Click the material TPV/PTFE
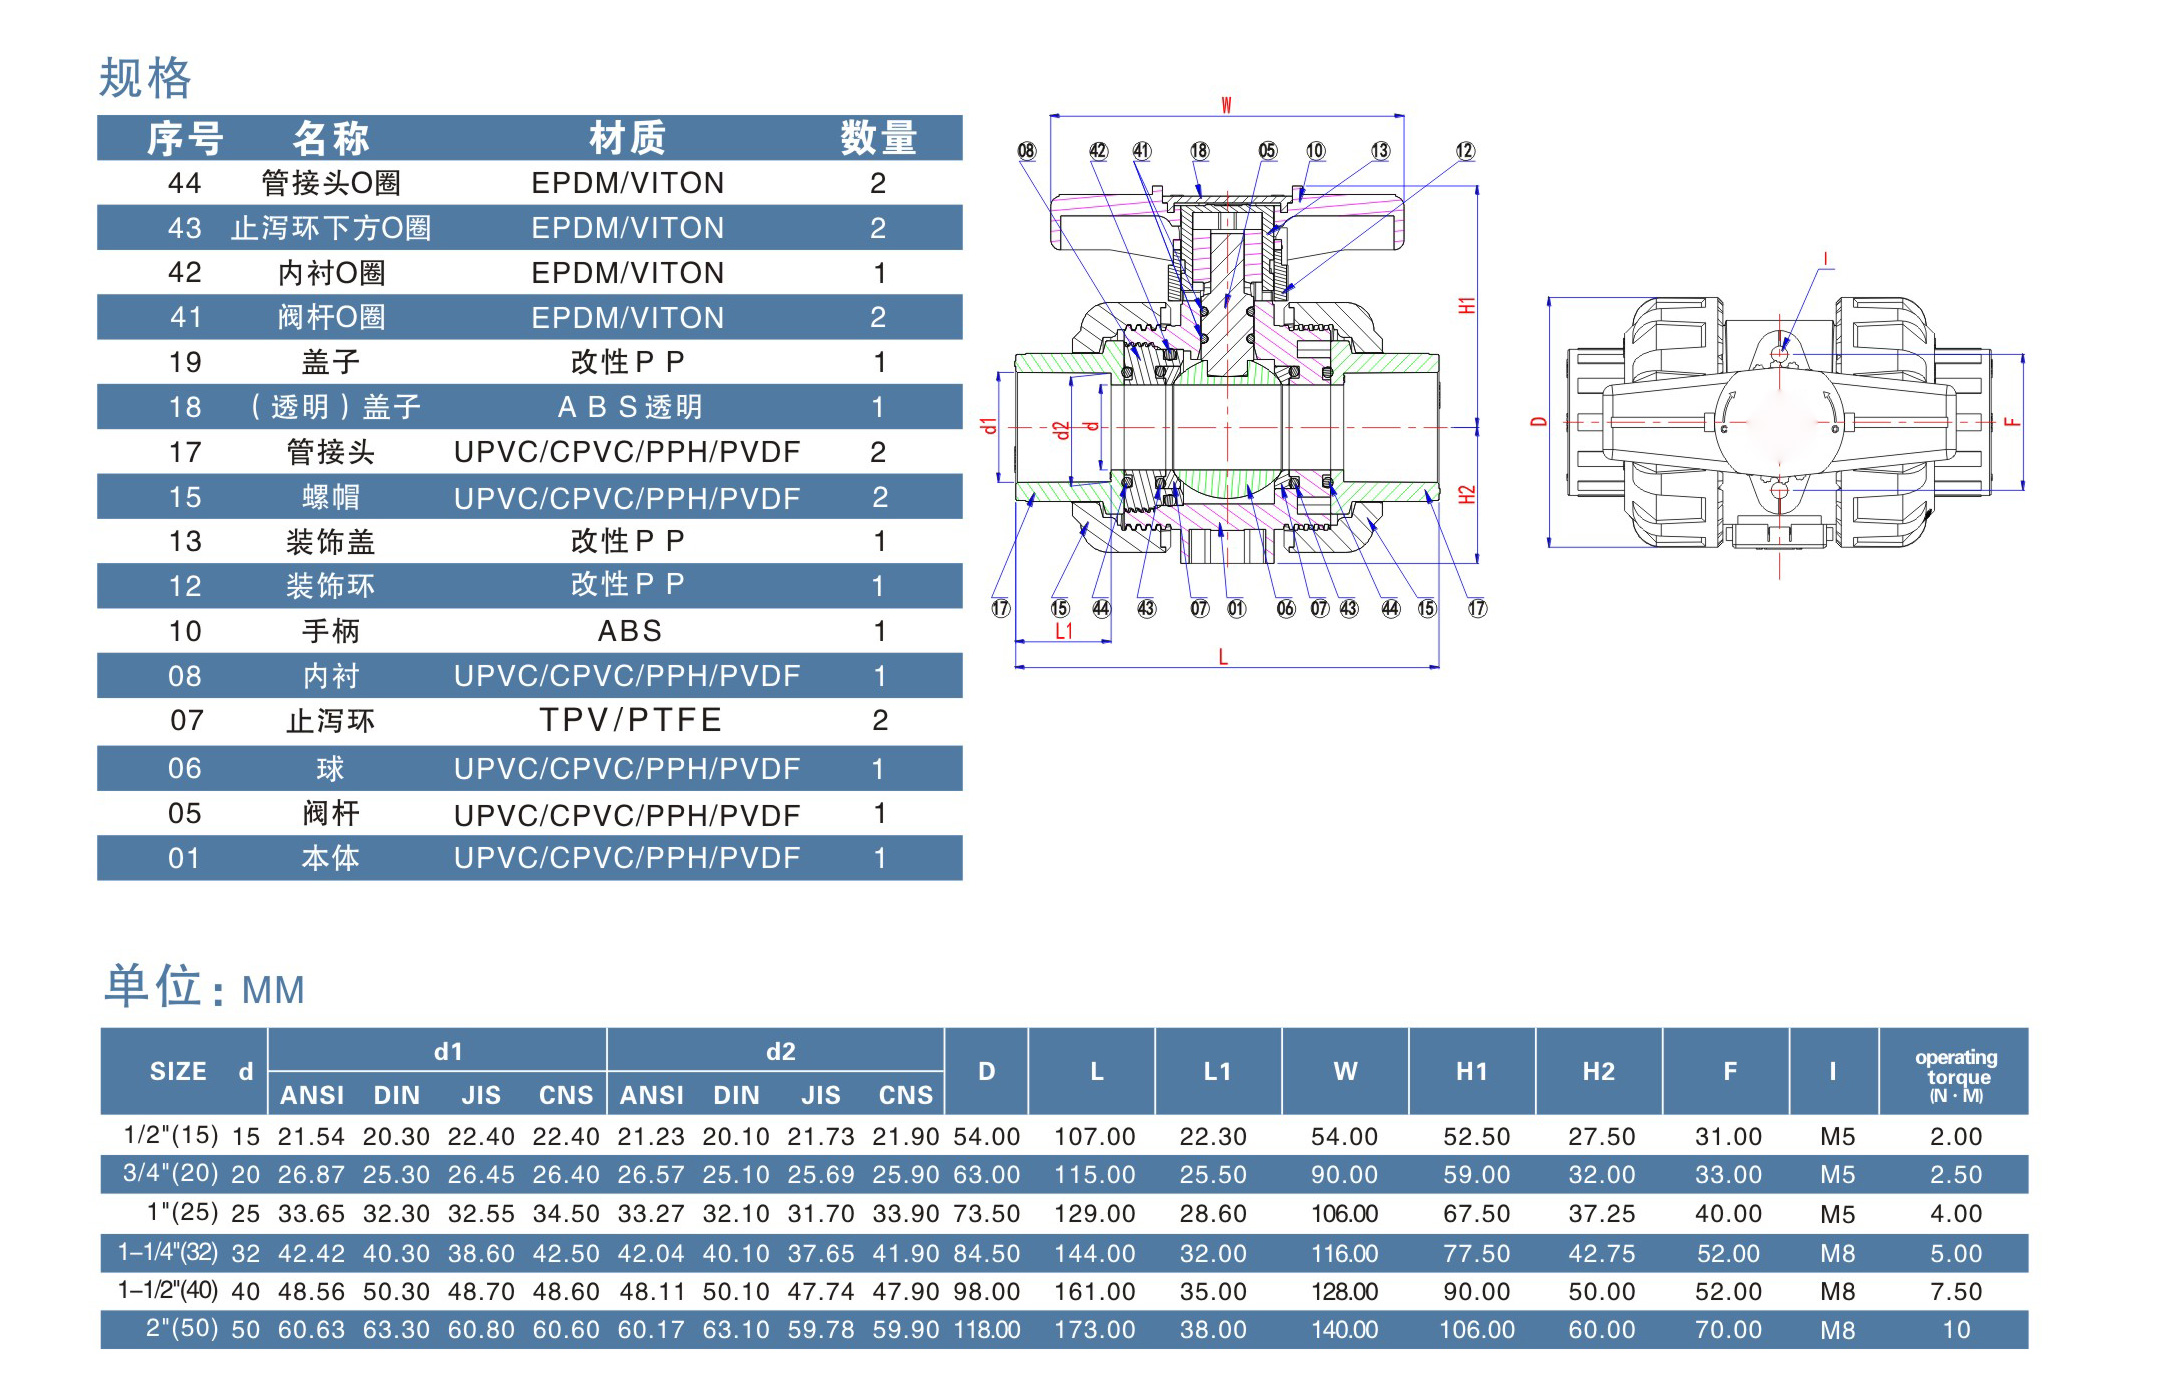 pos(630,720)
